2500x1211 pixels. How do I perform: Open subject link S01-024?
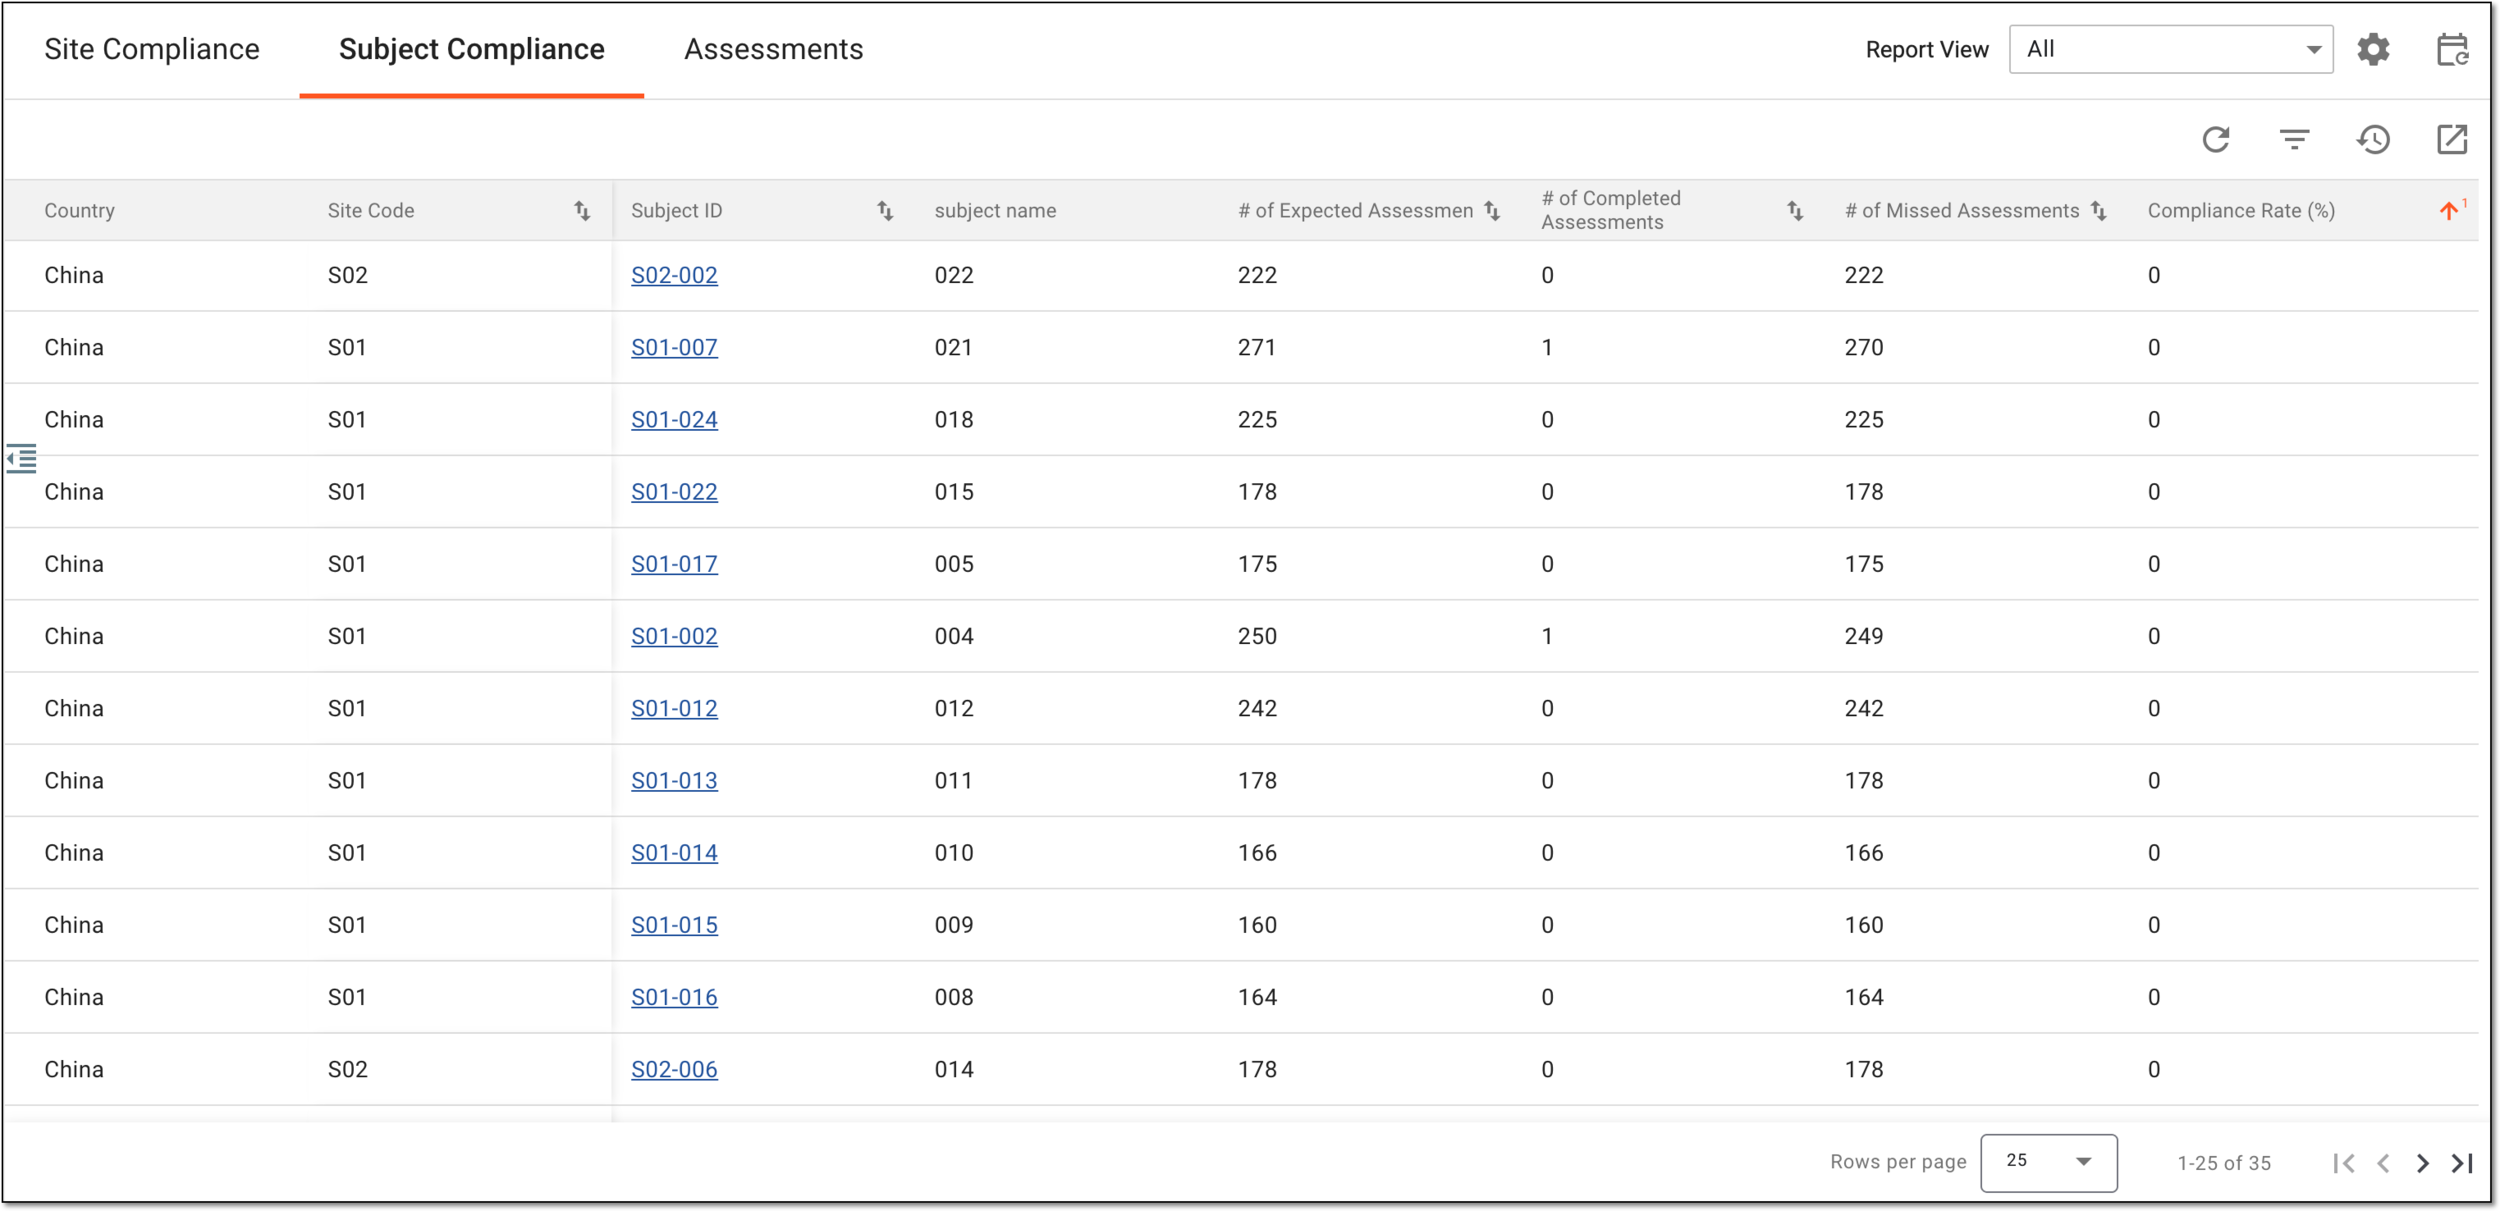point(674,419)
